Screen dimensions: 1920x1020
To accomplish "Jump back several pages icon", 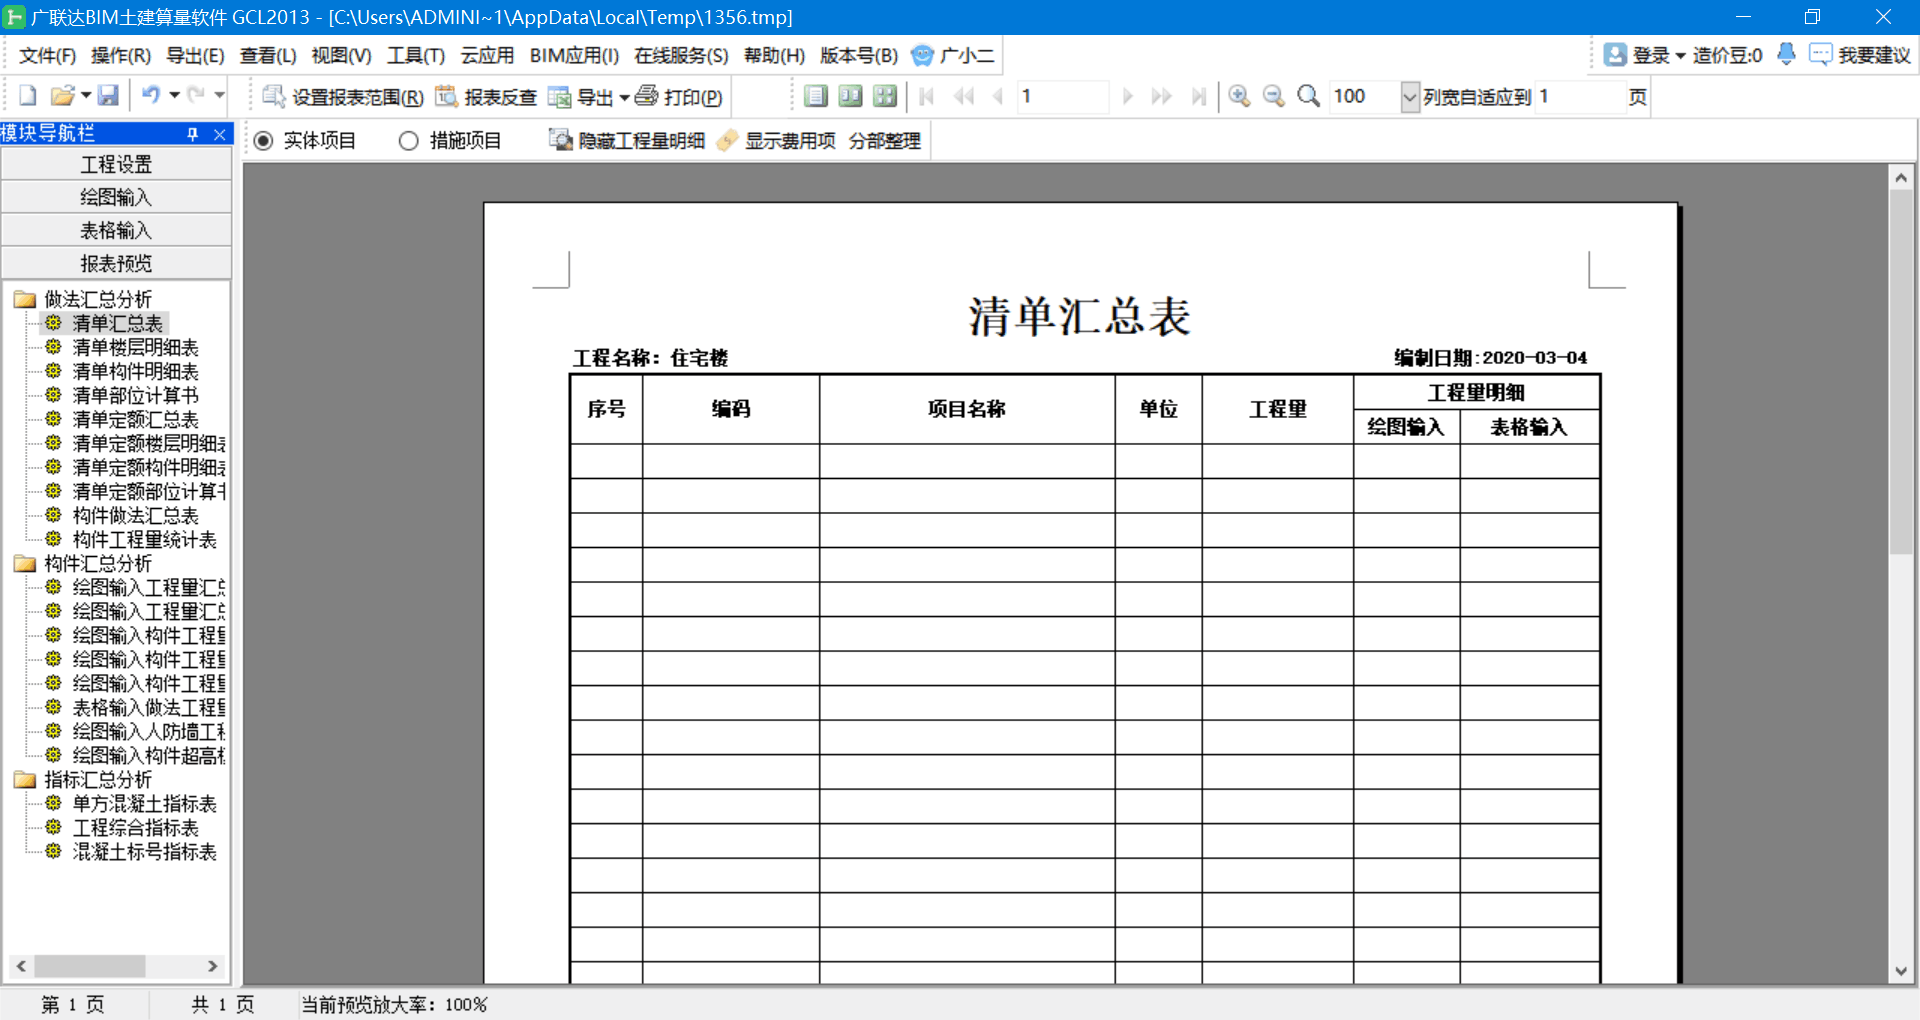I will click(964, 96).
